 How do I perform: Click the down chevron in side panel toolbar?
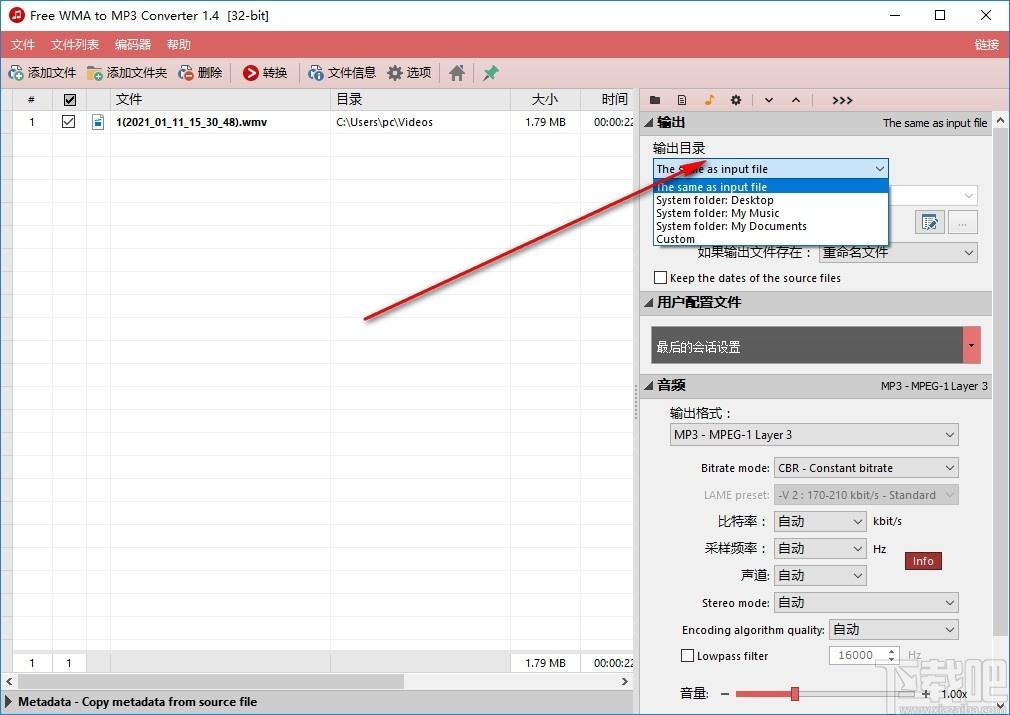point(768,100)
